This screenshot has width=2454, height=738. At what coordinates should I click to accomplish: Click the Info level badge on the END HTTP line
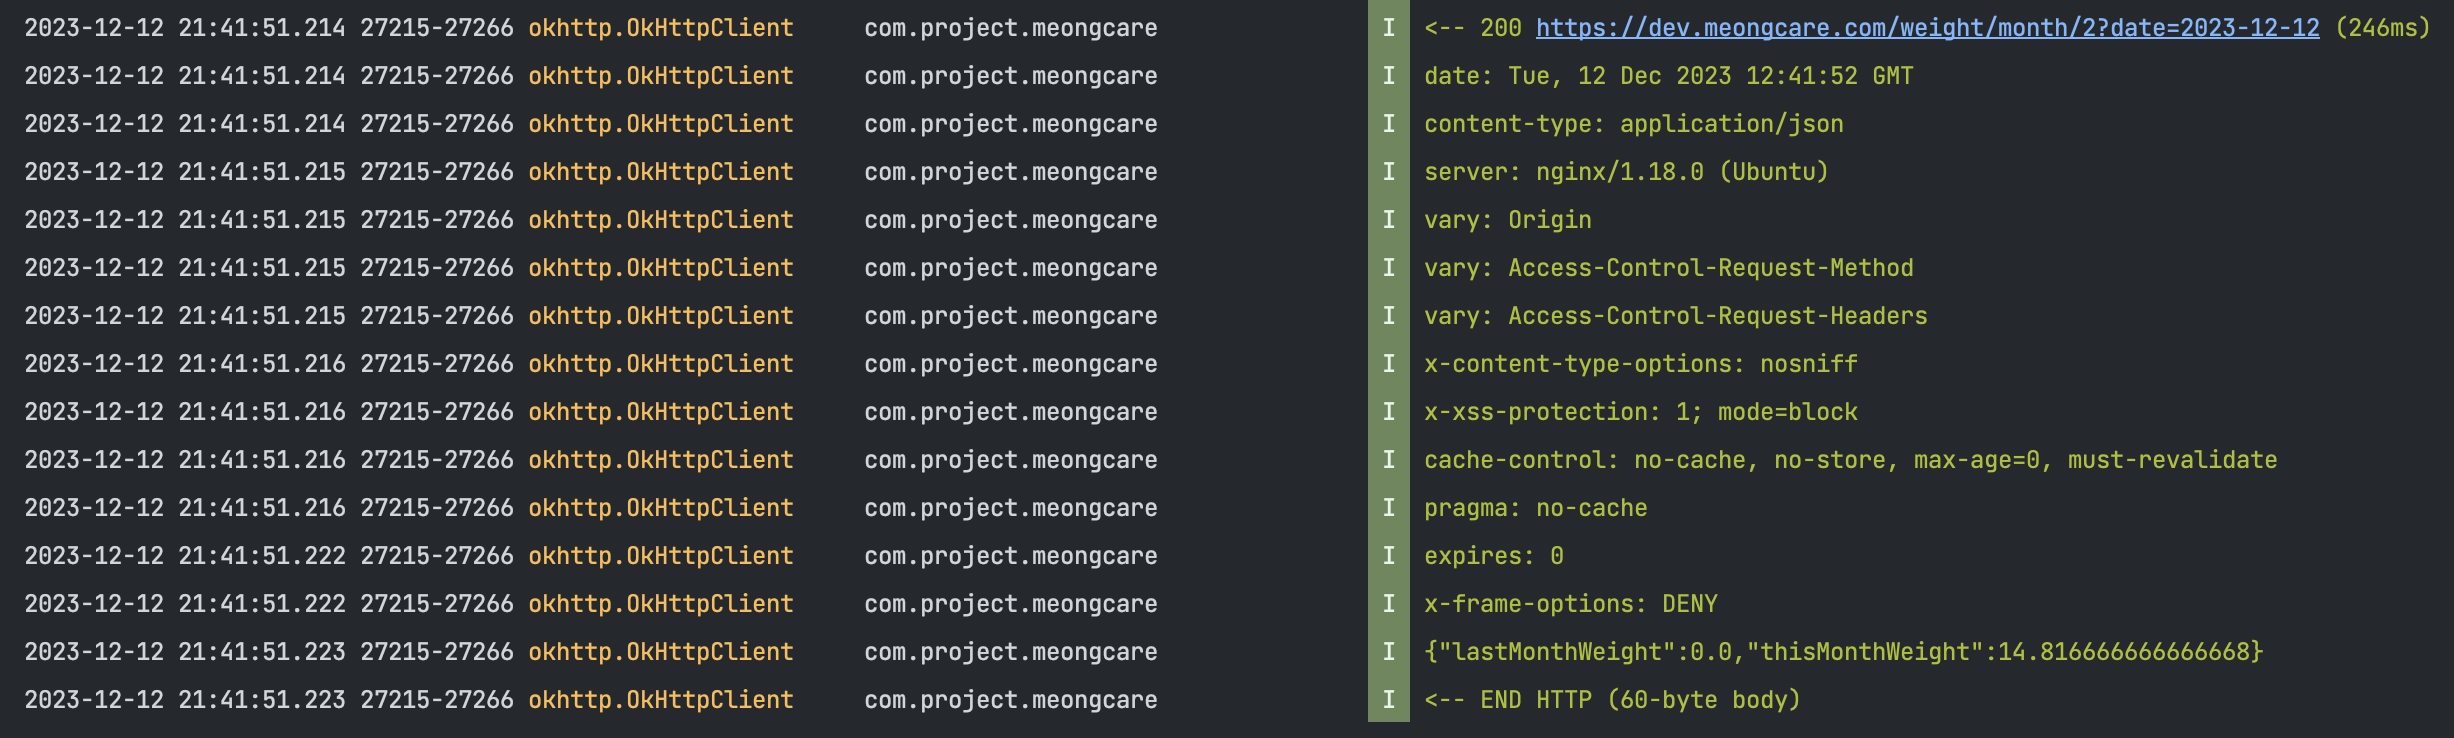tap(1388, 700)
